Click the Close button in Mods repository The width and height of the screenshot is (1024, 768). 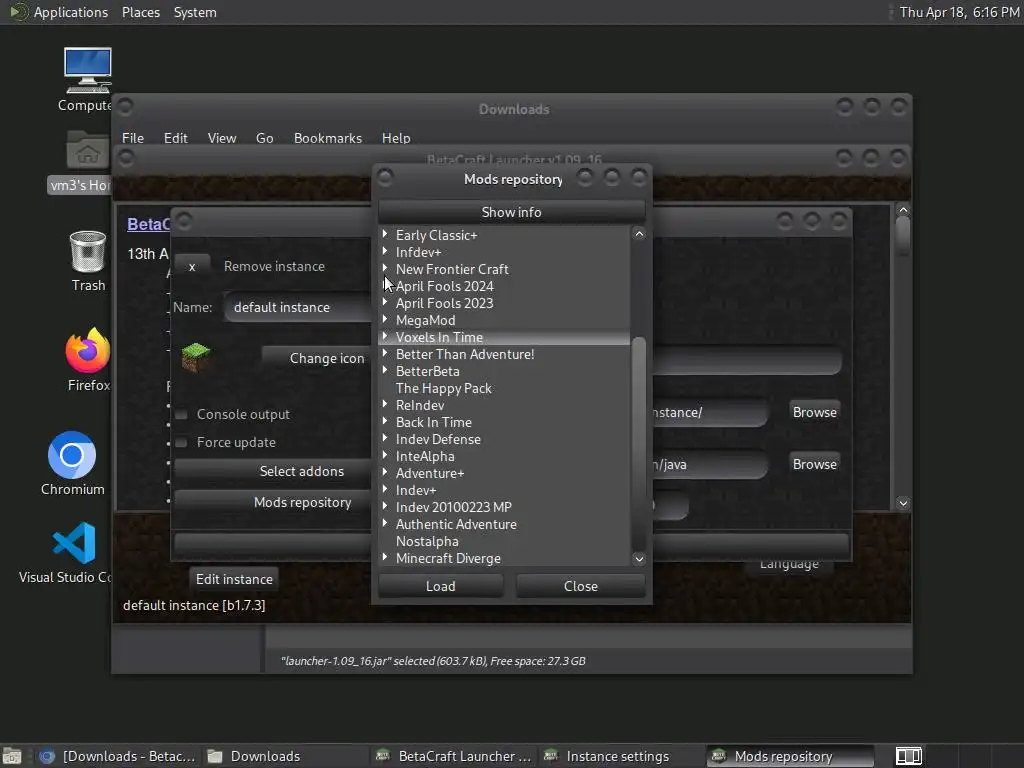pos(581,586)
